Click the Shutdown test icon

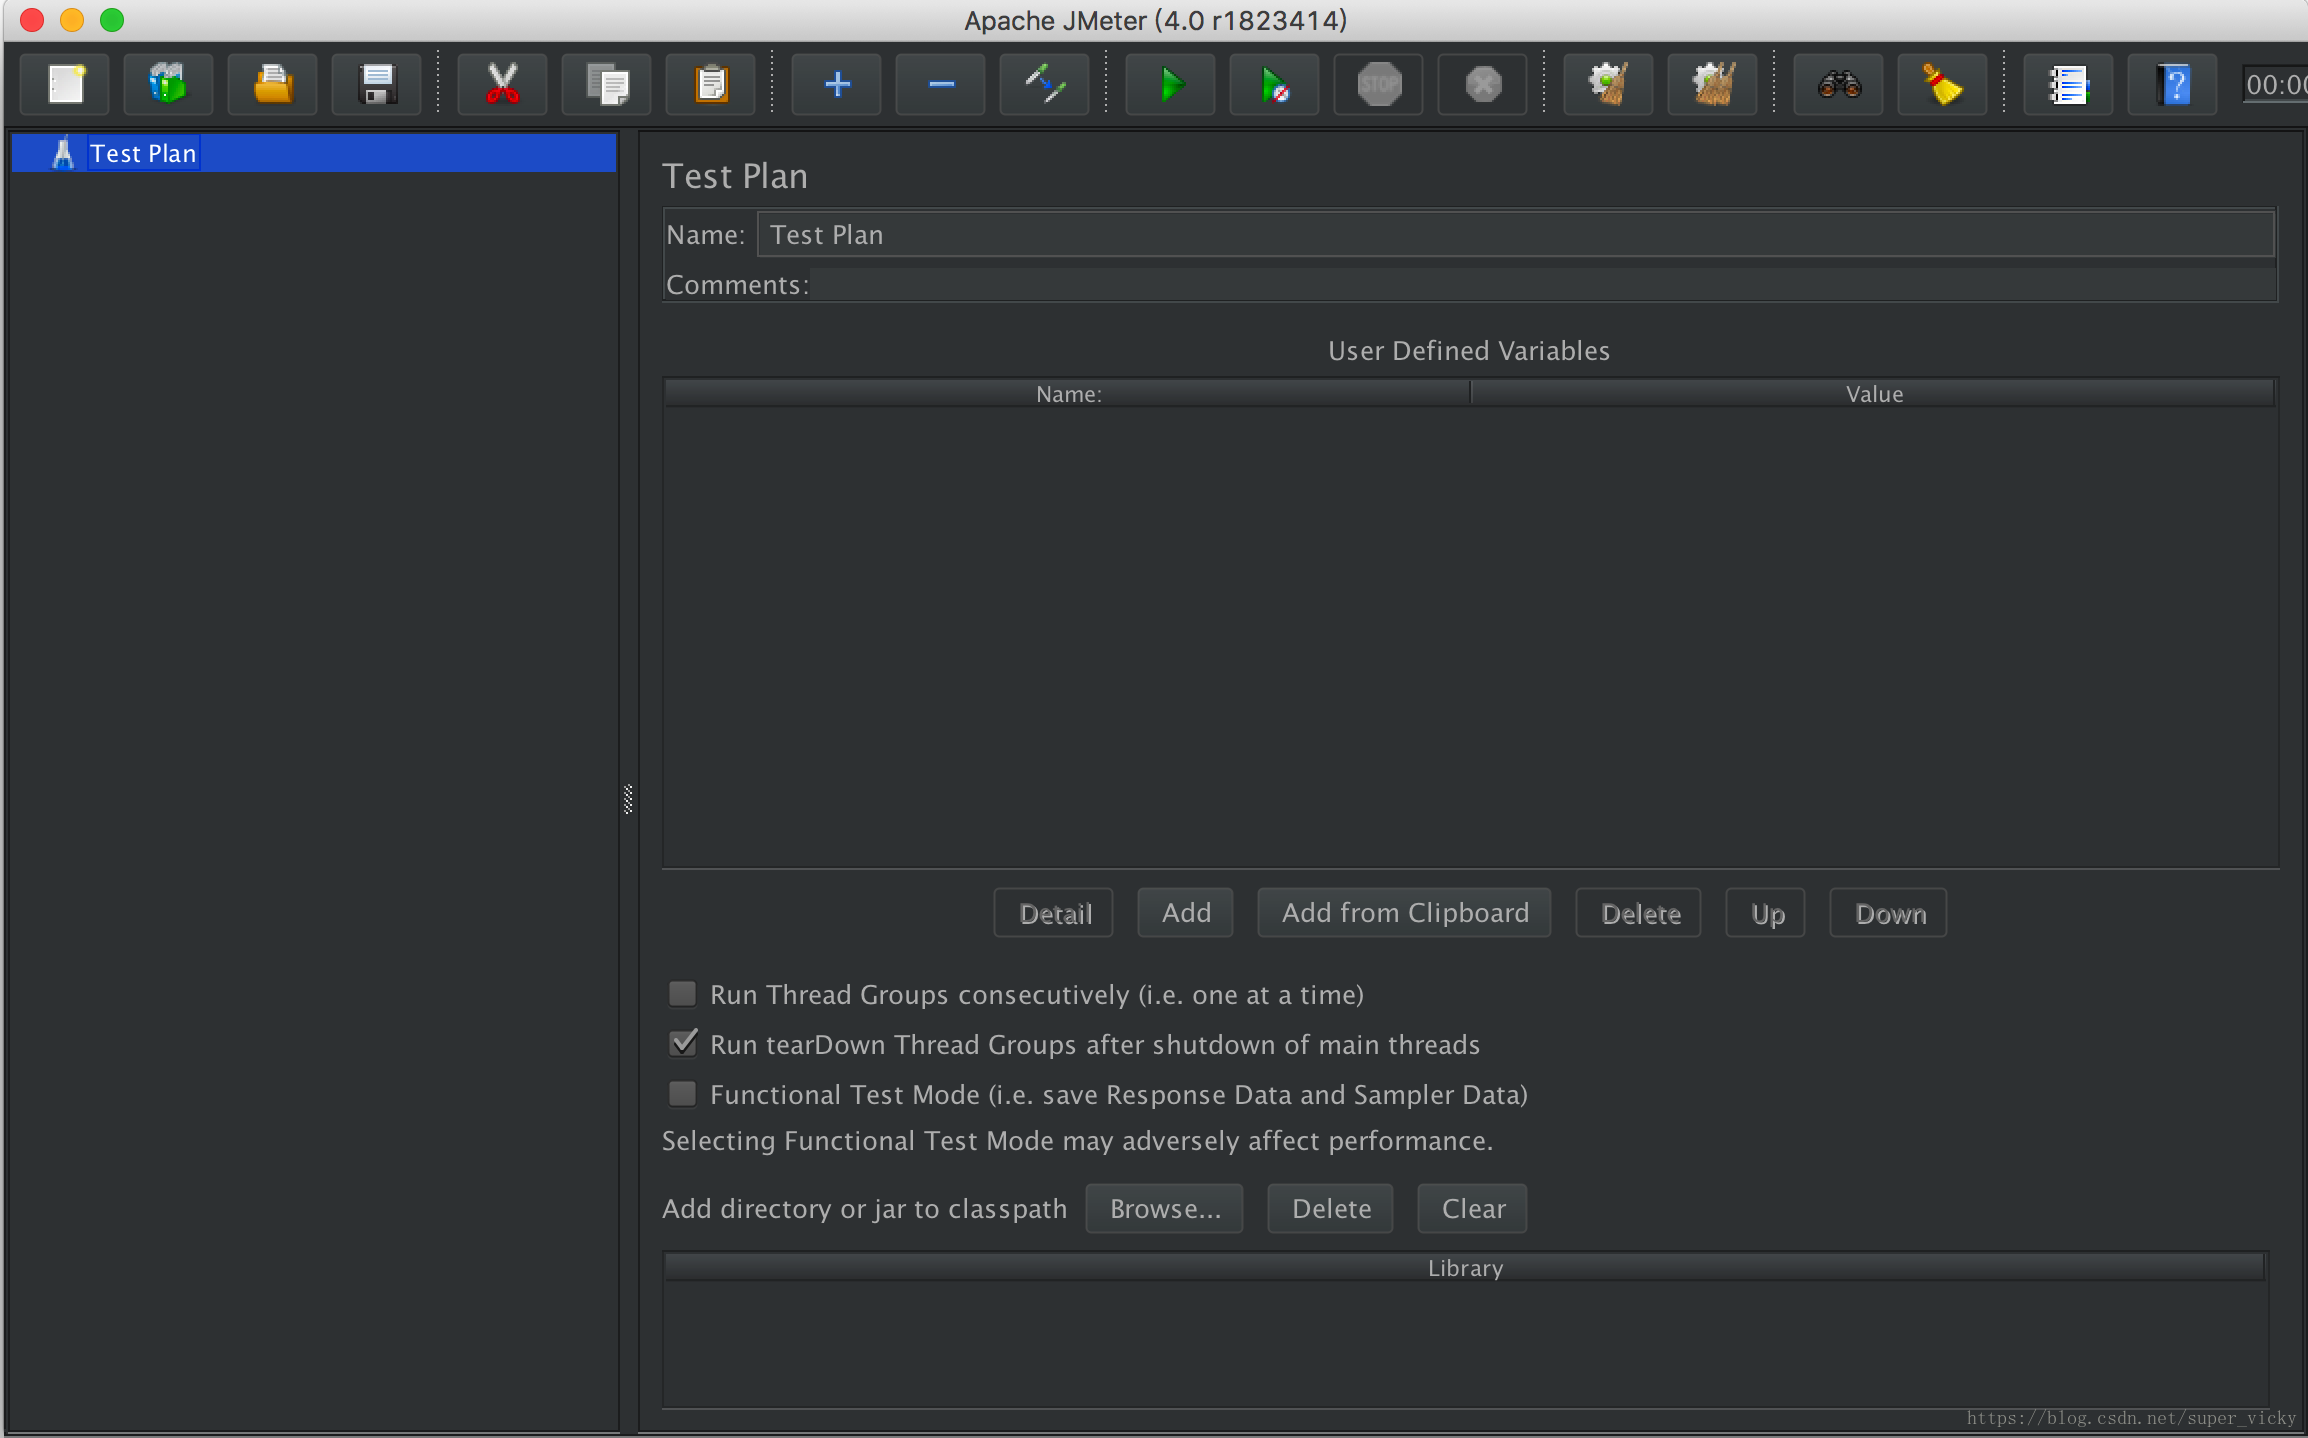click(1482, 84)
